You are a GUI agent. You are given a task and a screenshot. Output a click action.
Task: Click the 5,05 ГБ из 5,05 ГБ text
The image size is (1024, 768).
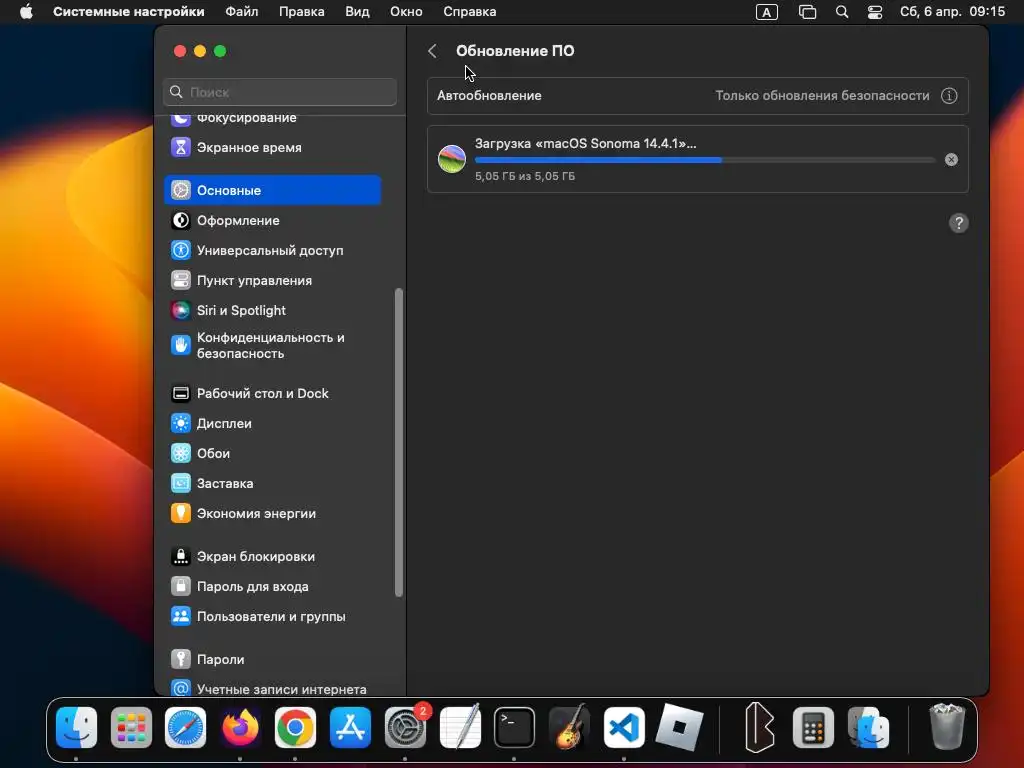[525, 176]
